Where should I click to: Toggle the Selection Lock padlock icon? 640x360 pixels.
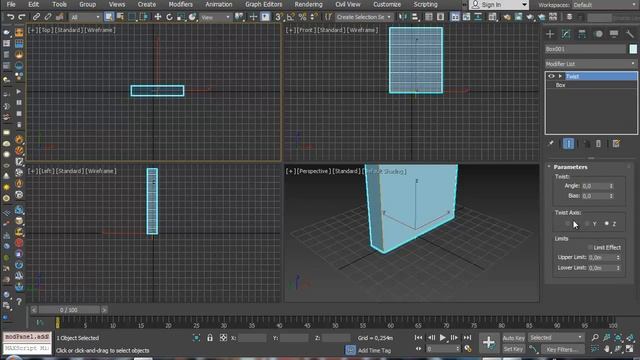(210, 338)
